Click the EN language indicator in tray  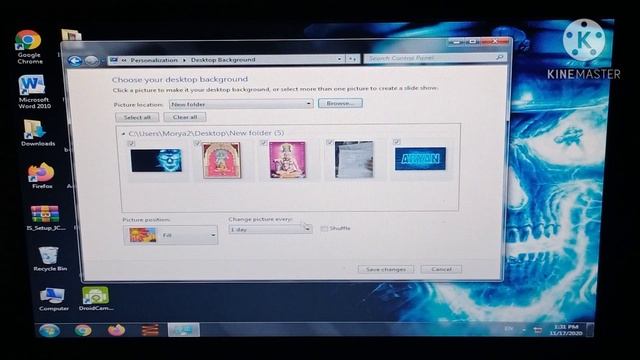click(x=509, y=329)
